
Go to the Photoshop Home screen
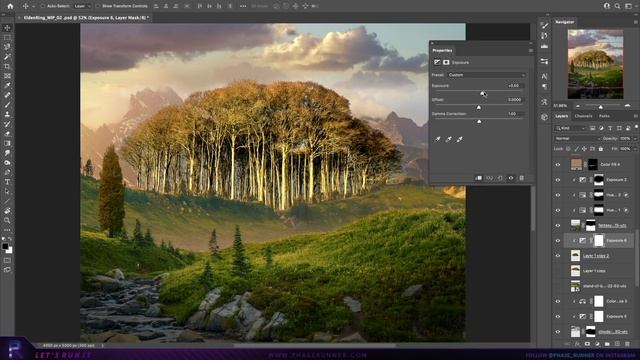10,6
